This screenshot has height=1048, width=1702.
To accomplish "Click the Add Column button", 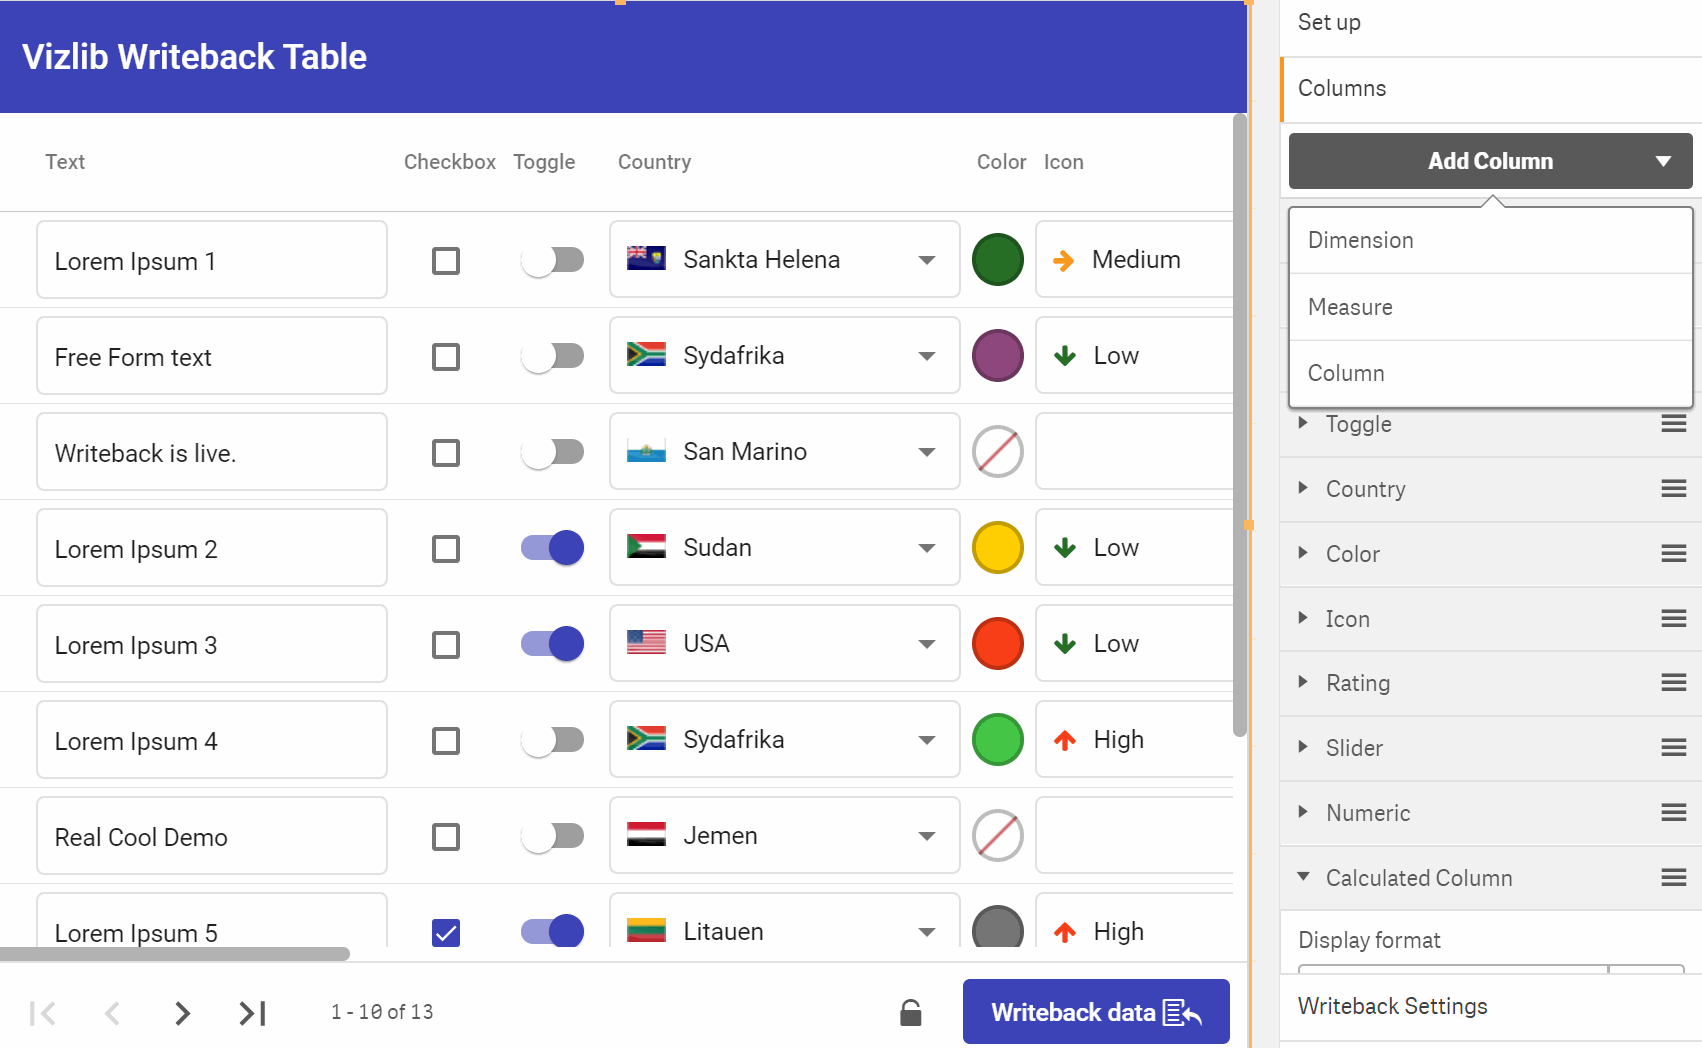I will [1490, 161].
